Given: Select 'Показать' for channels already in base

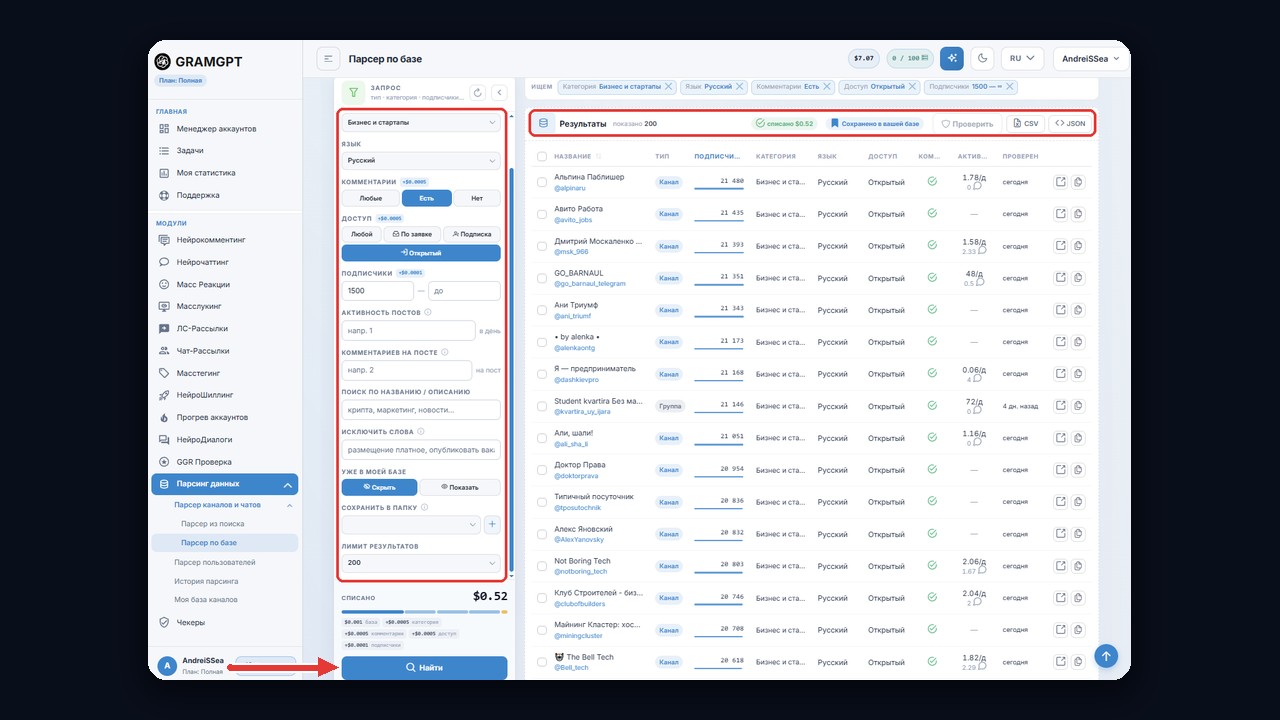Looking at the screenshot, I should click(x=460, y=488).
